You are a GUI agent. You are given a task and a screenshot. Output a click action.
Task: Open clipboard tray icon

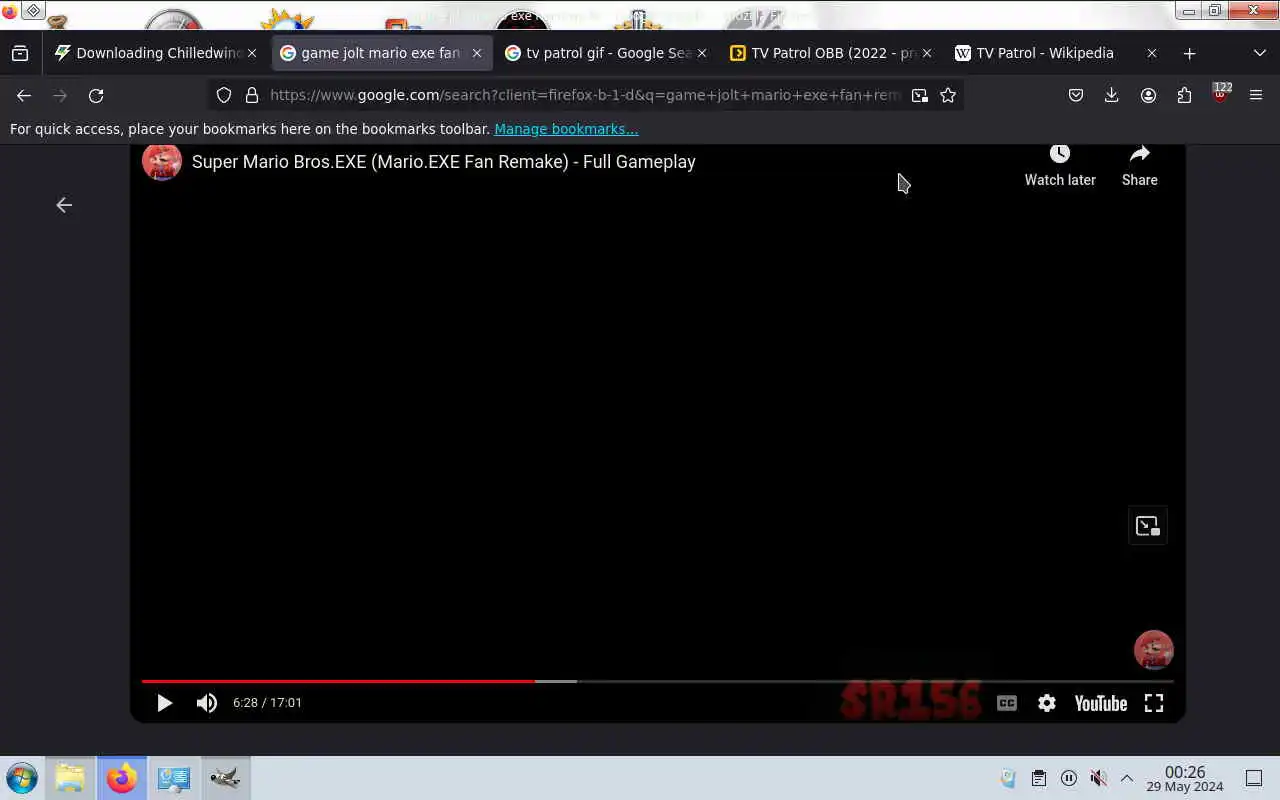[x=1039, y=778]
